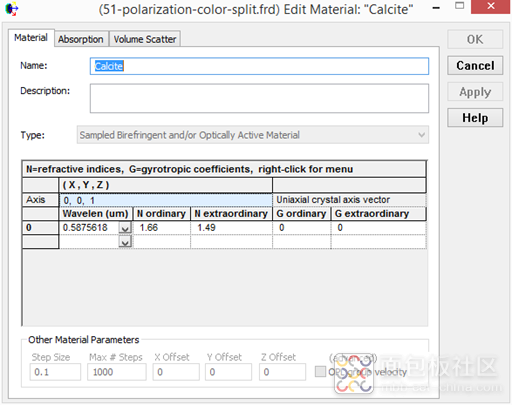Image resolution: width=512 pixels, height=405 pixels.
Task: Click the OK button
Action: 475,39
